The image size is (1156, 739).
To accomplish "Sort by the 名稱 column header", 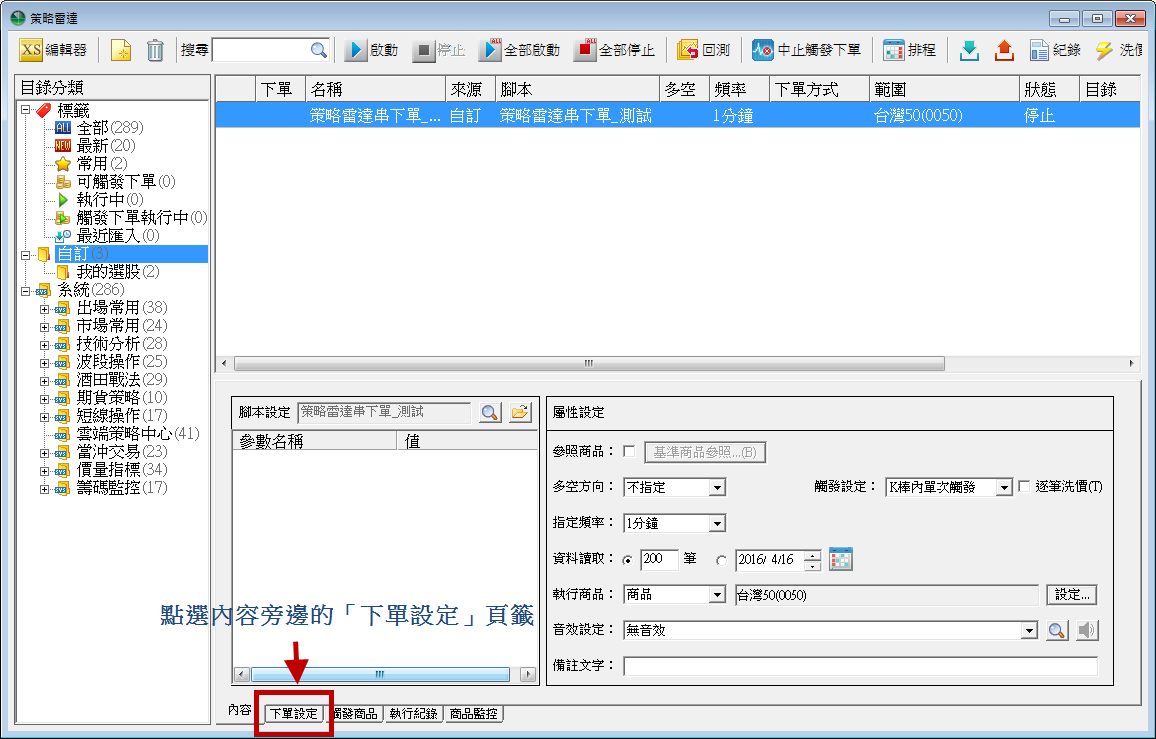I will point(375,89).
